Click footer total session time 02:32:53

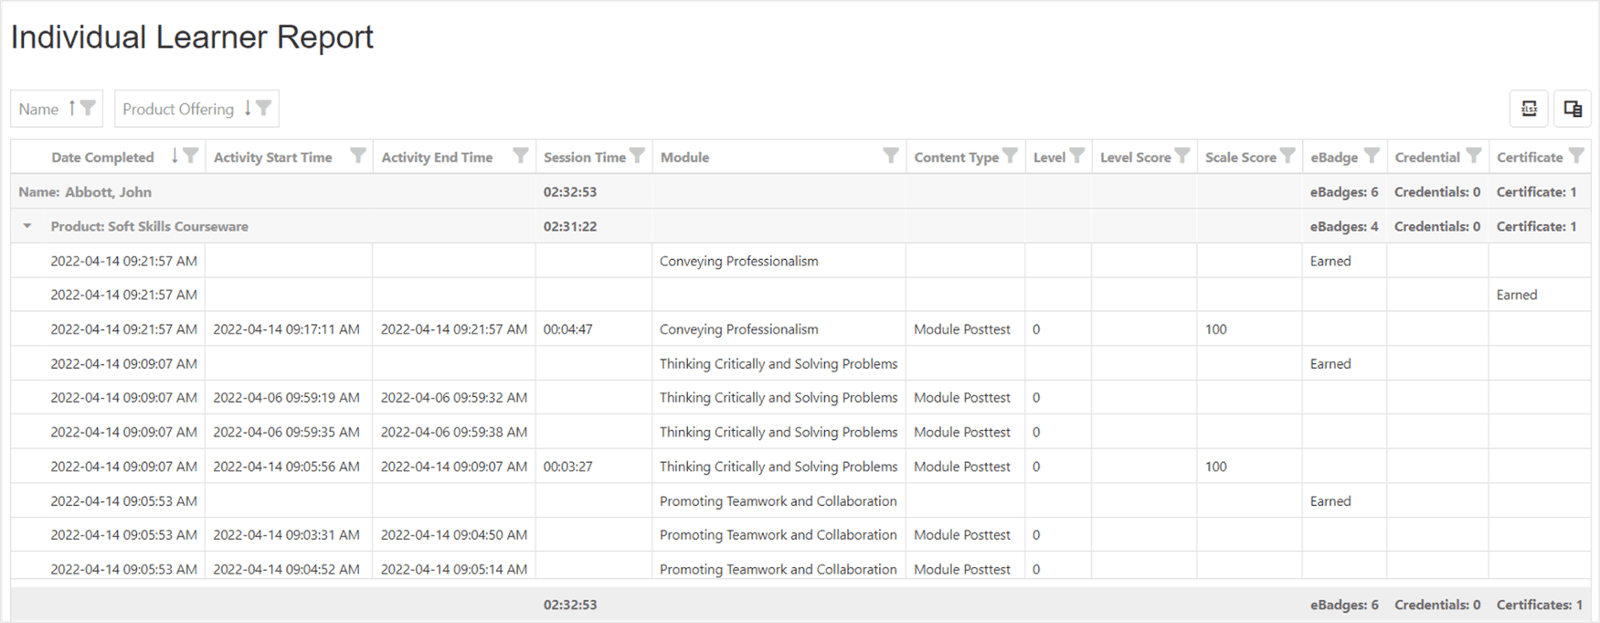pos(570,605)
